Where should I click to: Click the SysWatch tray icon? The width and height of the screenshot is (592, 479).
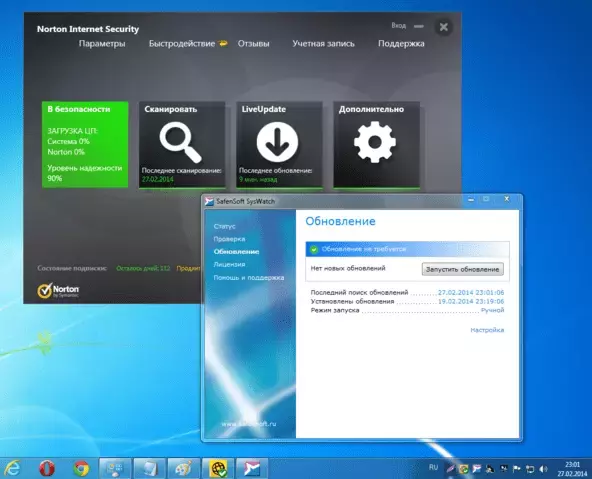coord(476,469)
